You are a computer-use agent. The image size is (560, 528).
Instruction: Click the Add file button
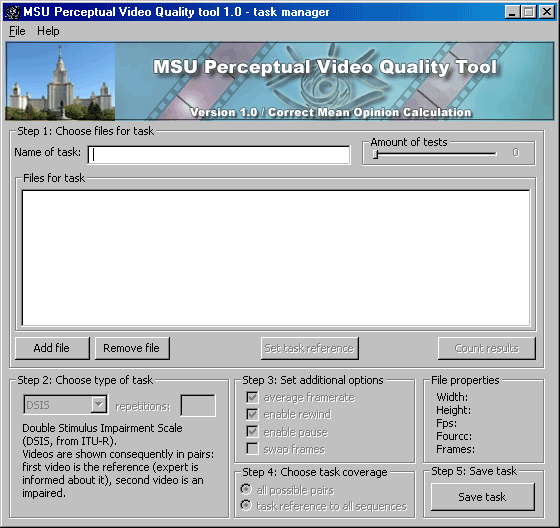coord(52,348)
